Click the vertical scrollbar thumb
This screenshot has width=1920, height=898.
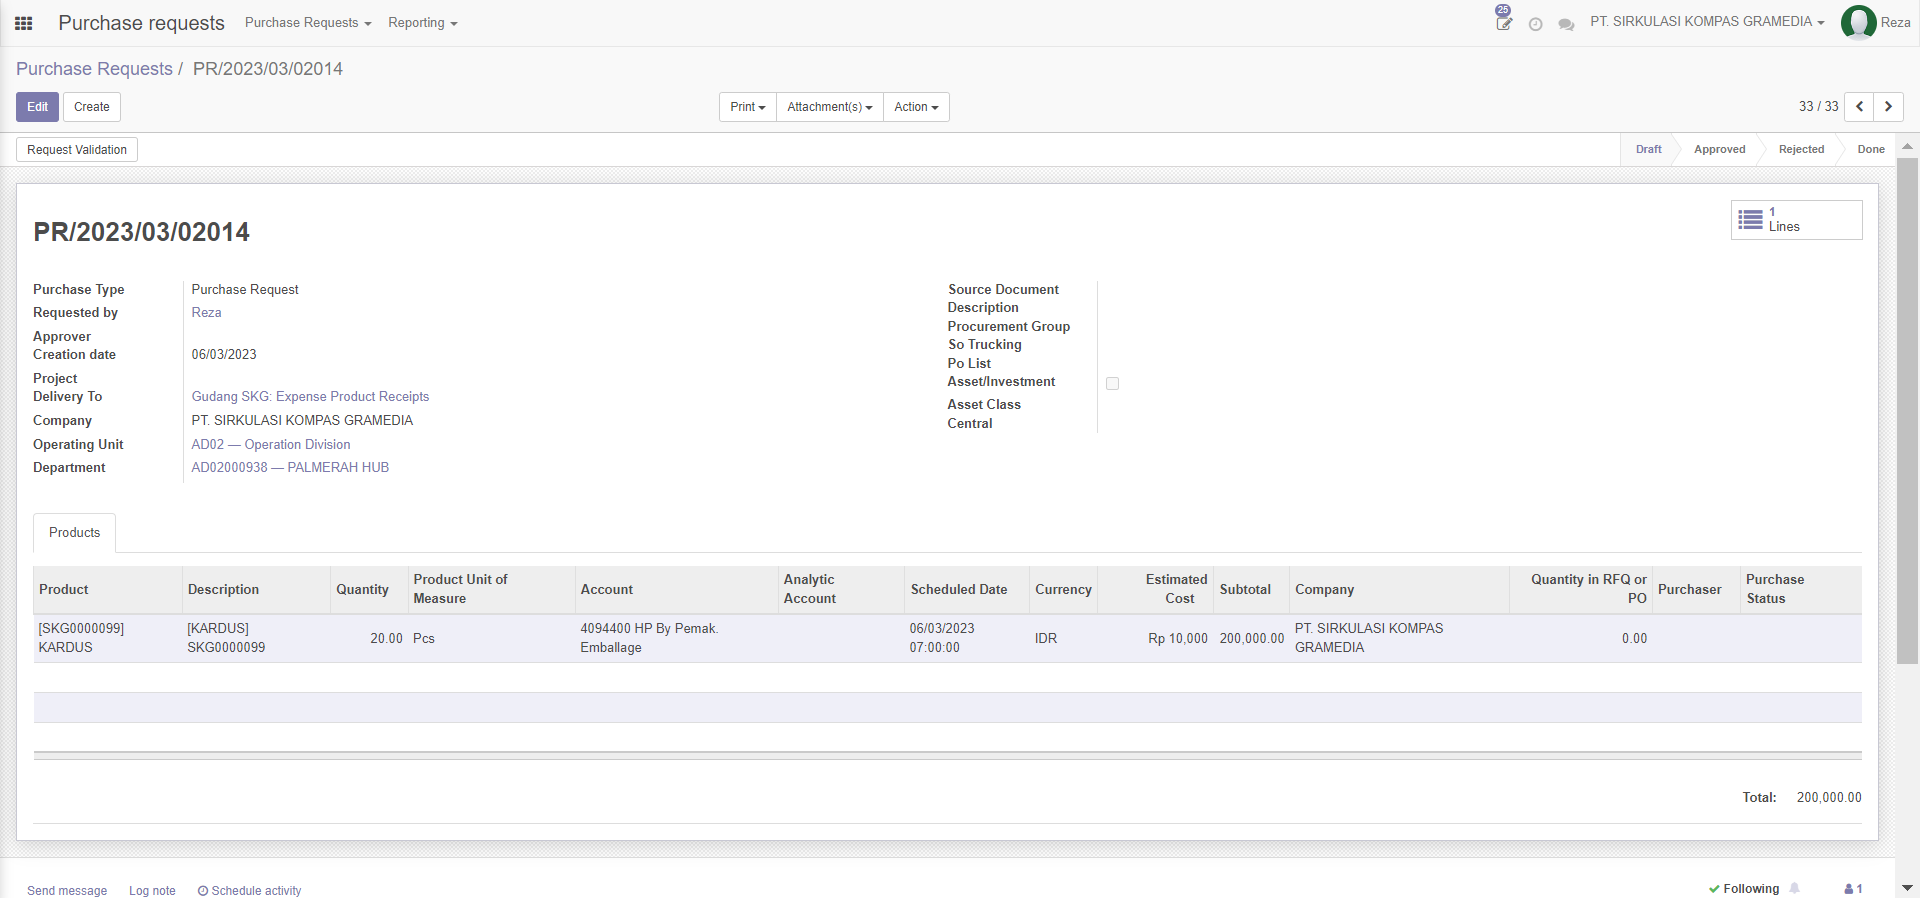coord(1907,410)
